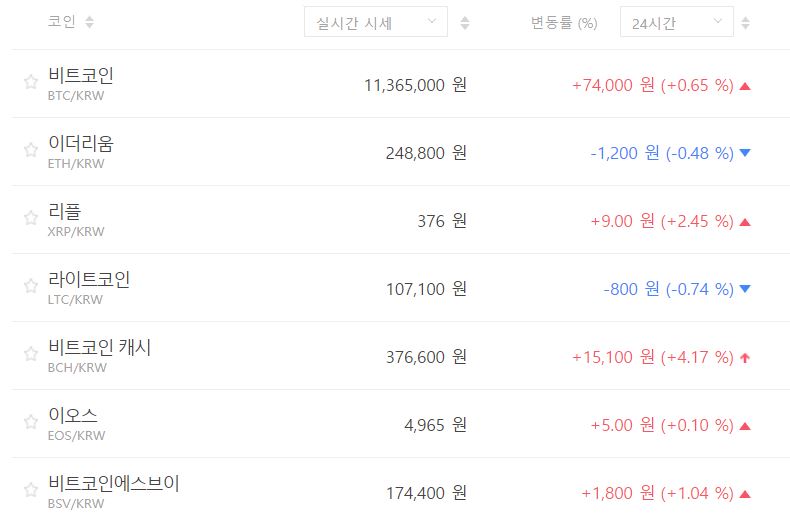Open the 실시간 시세 dropdown
The height and width of the screenshot is (520, 790).
(x=375, y=22)
